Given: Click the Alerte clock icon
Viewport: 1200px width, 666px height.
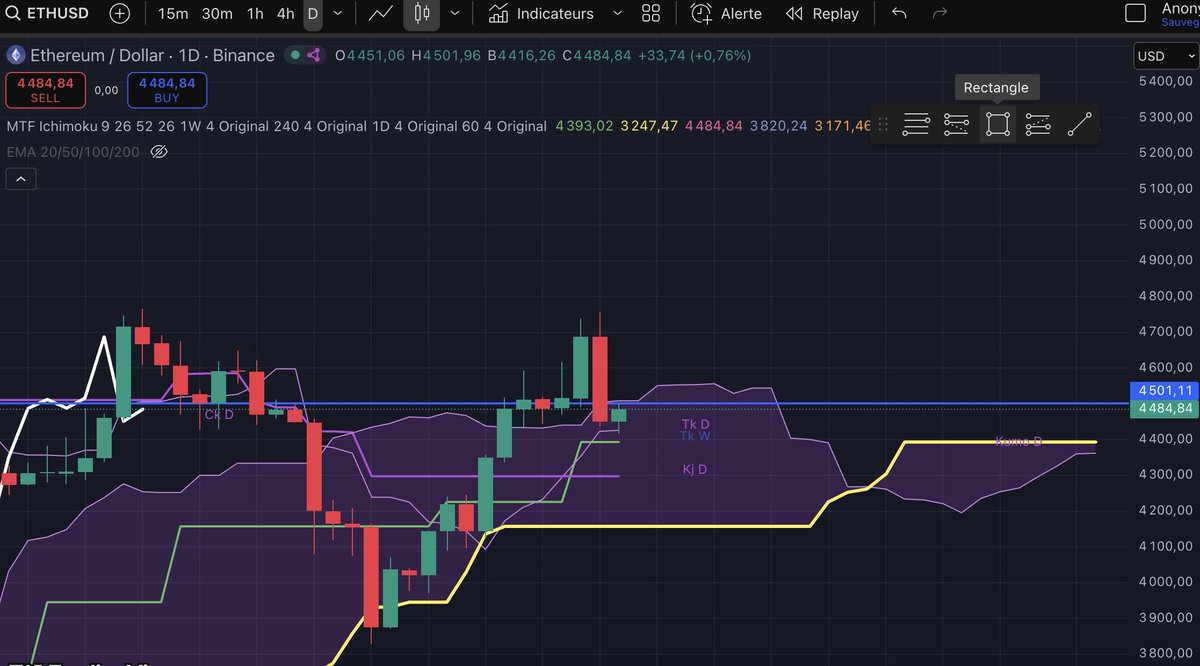Looking at the screenshot, I should (x=703, y=13).
